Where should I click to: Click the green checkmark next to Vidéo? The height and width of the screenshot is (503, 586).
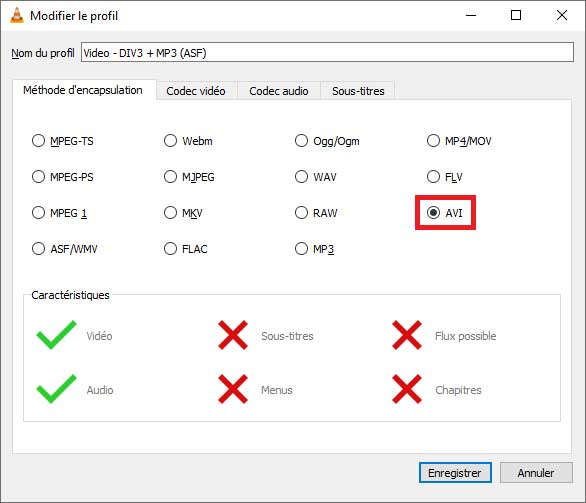point(56,335)
